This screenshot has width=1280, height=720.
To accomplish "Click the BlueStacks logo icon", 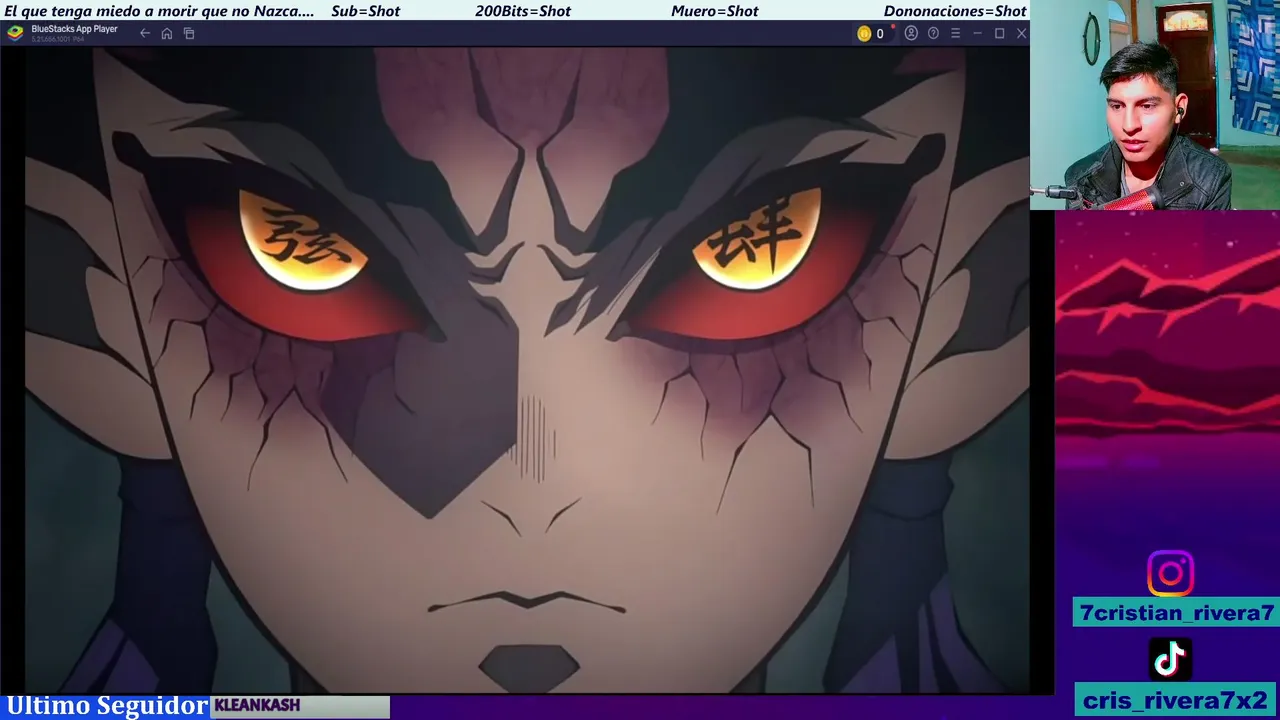I will coord(15,32).
